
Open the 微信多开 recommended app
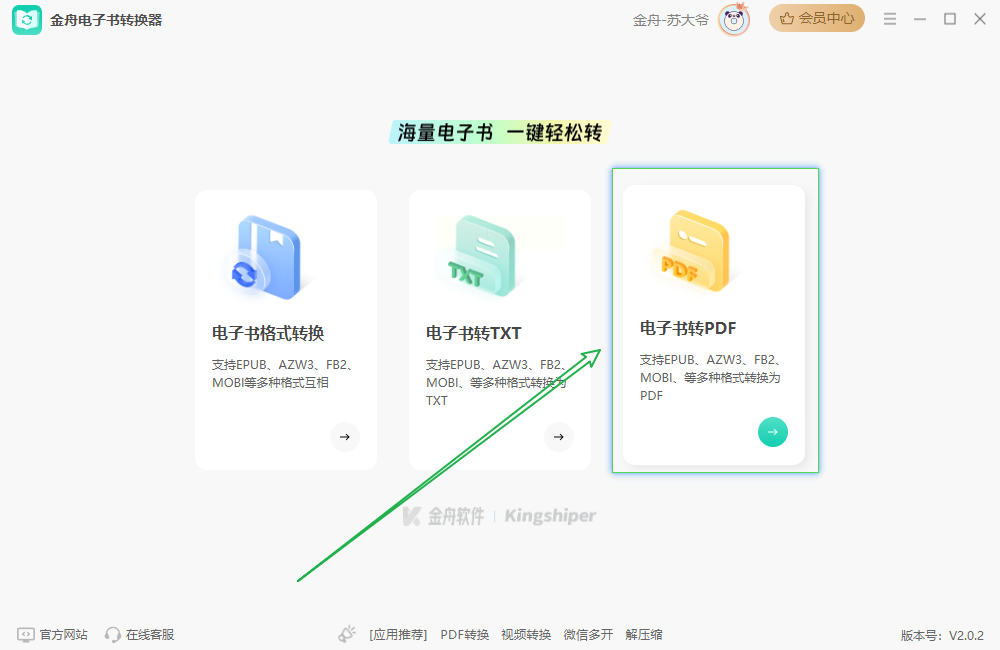tap(588, 635)
